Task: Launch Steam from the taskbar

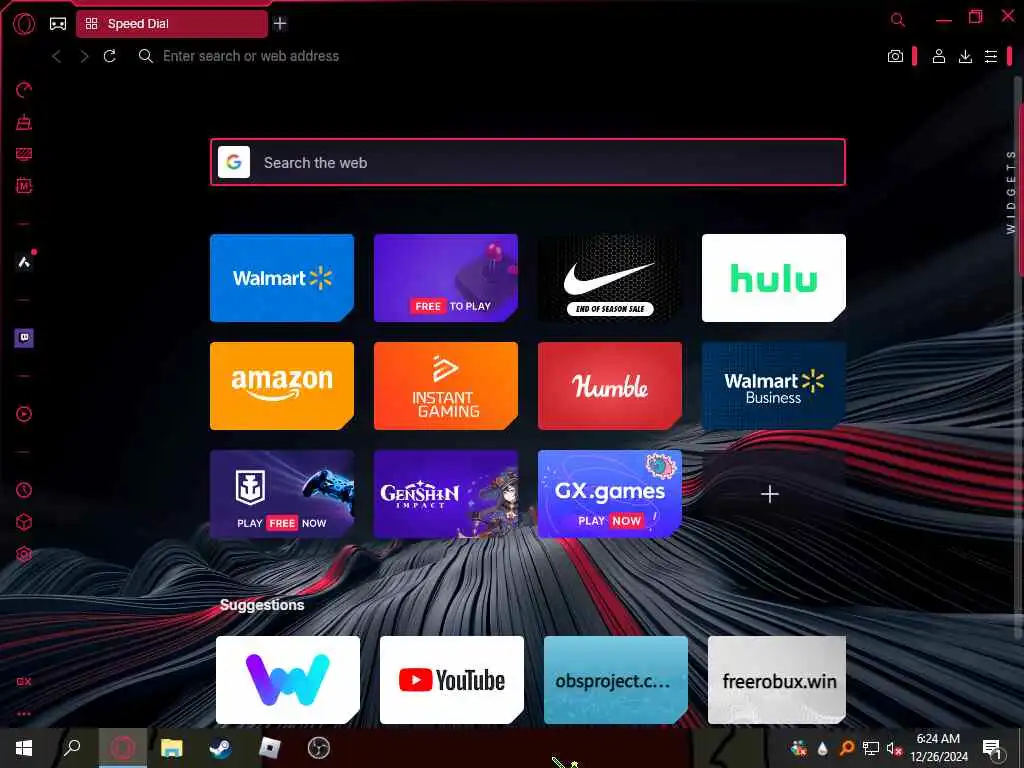Action: [x=220, y=748]
